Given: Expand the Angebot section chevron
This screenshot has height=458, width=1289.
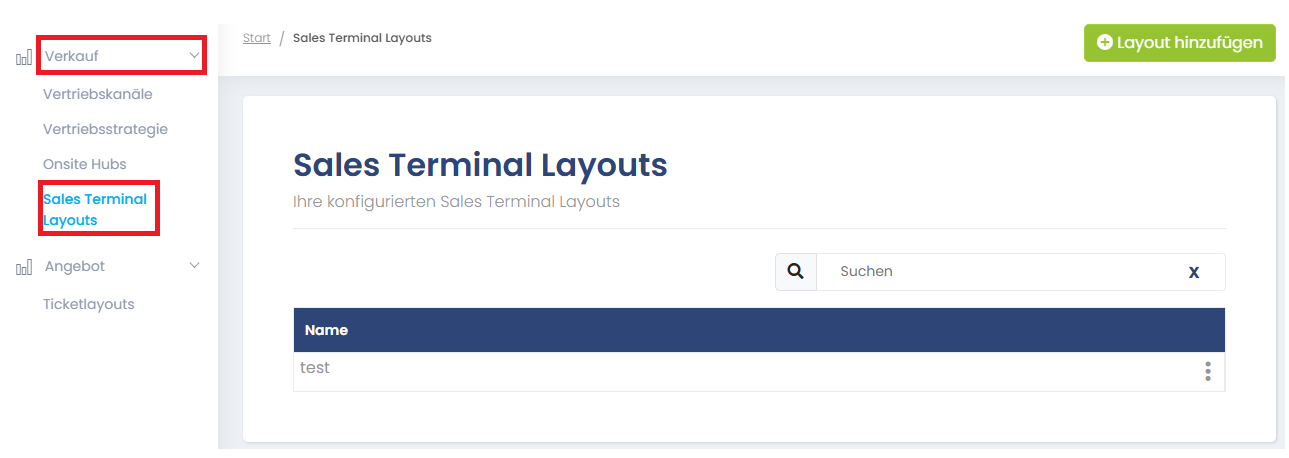Looking at the screenshot, I should 194,266.
